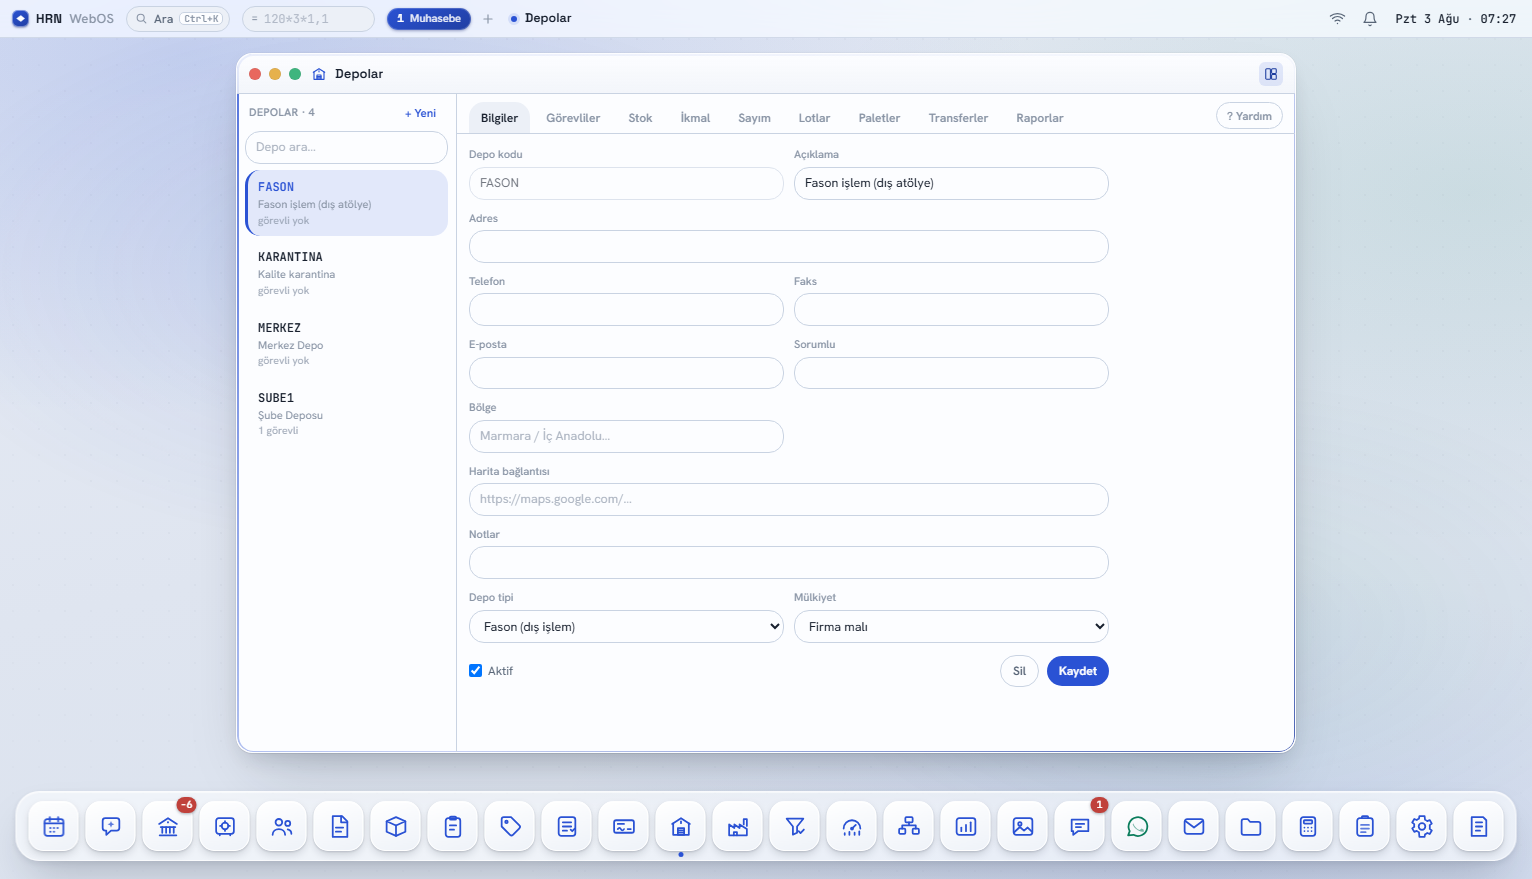Click the + Yeni link

tap(420, 113)
